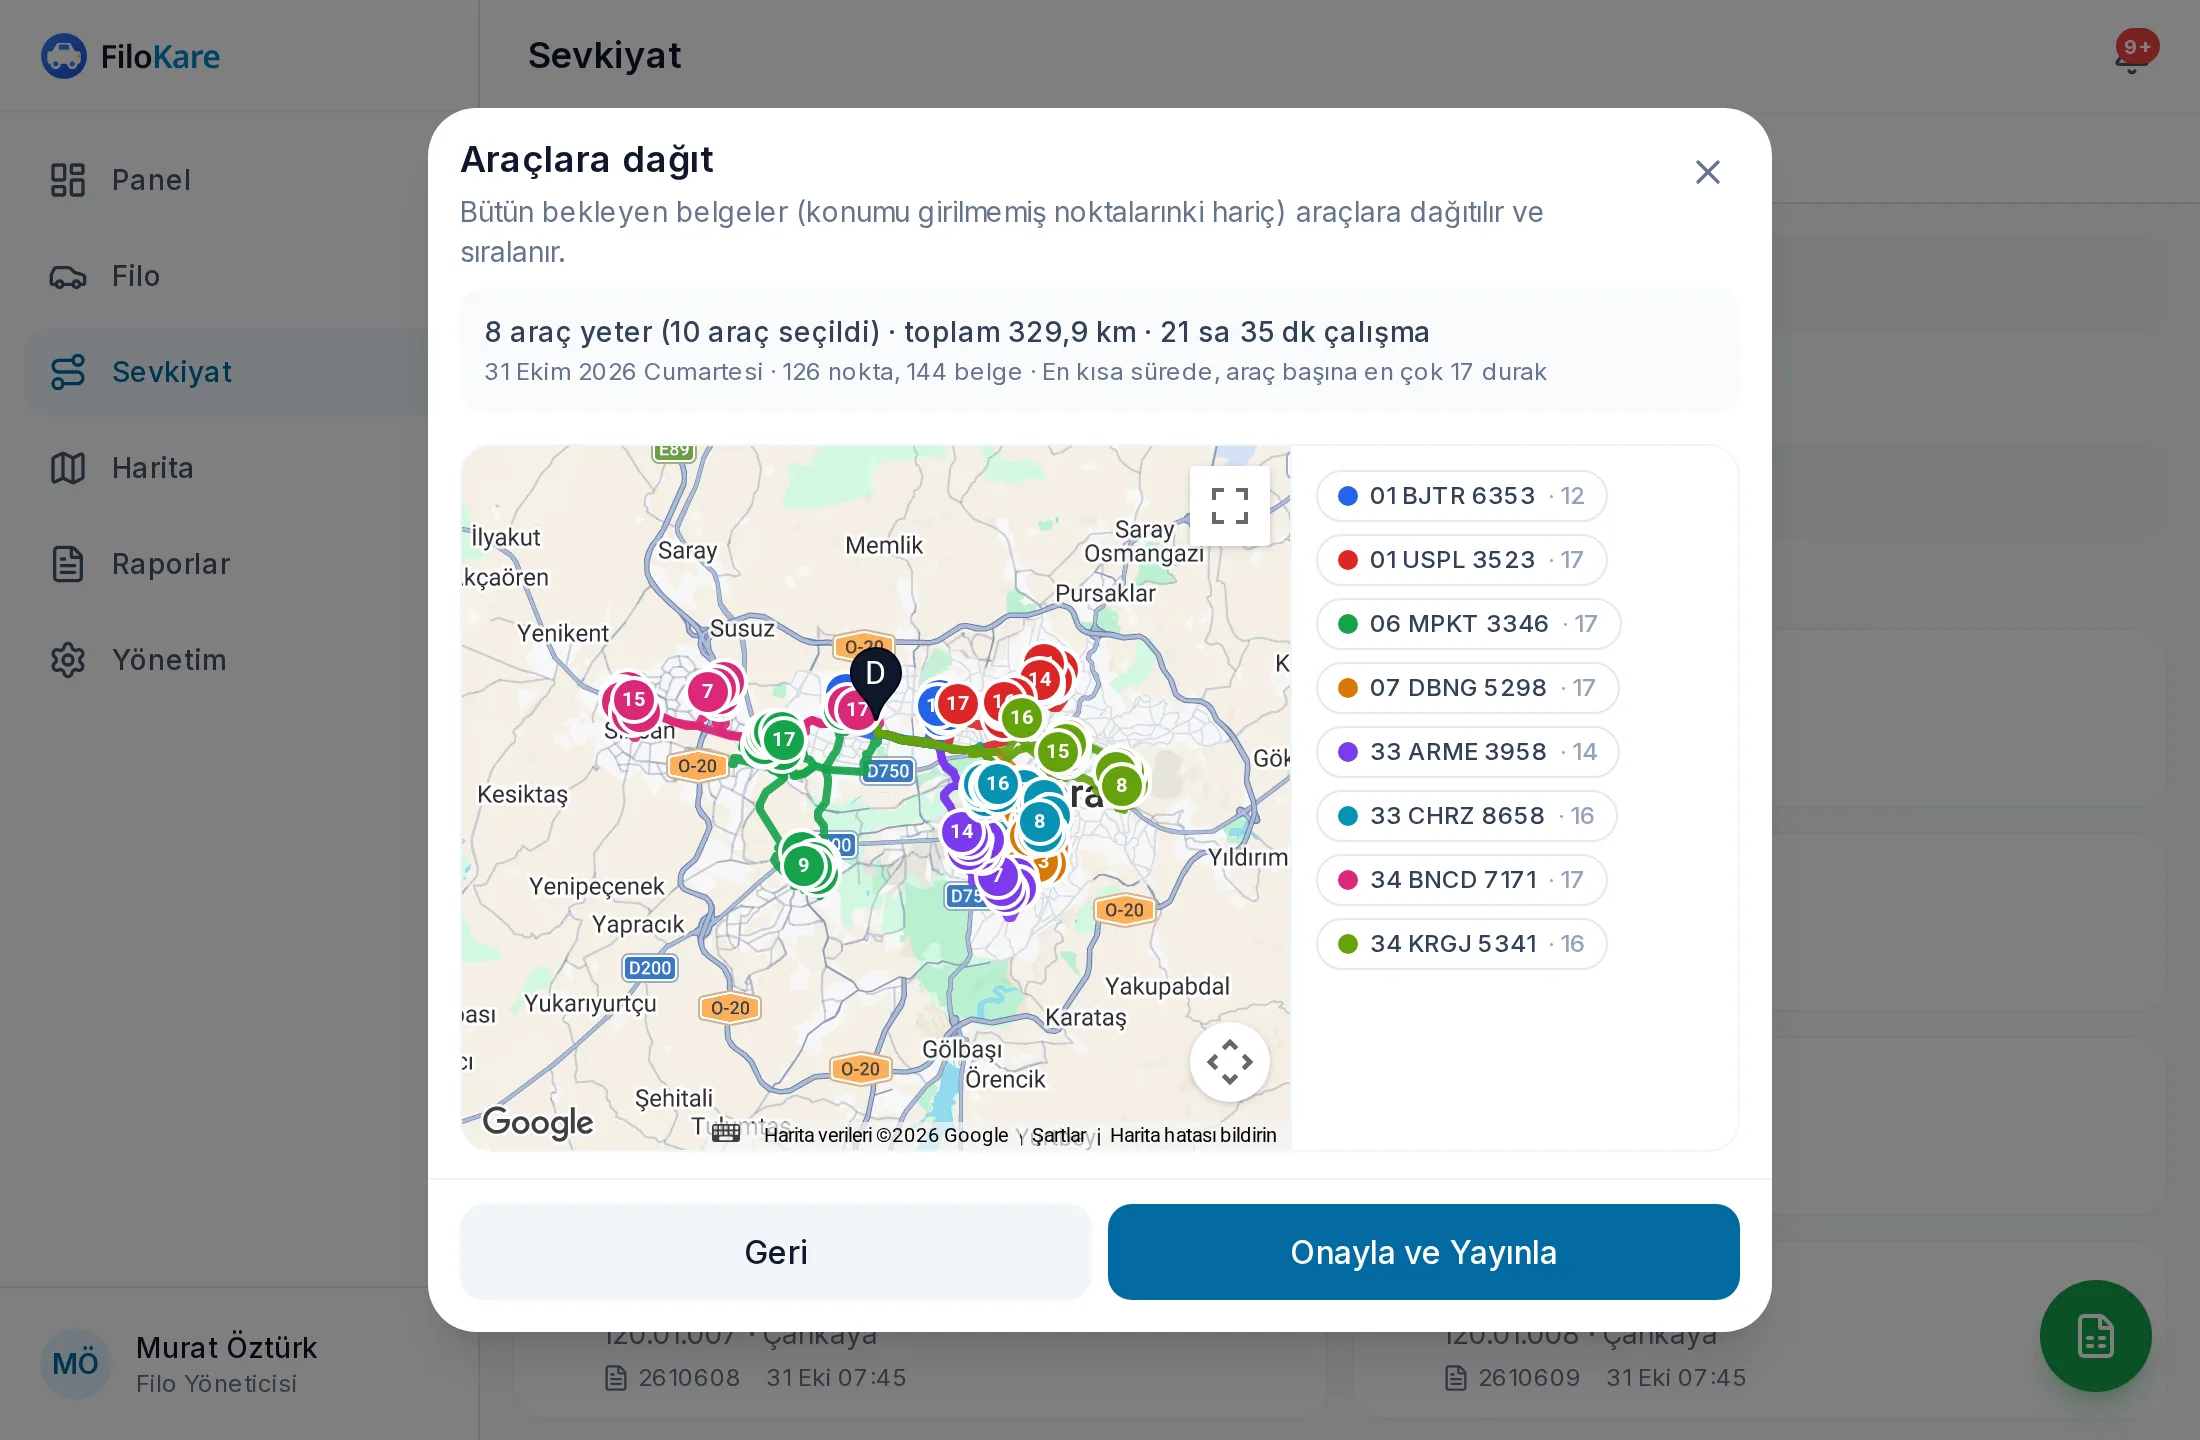Open the Şartlar map terms link
This screenshot has width=2200, height=1440.
tap(1059, 1135)
